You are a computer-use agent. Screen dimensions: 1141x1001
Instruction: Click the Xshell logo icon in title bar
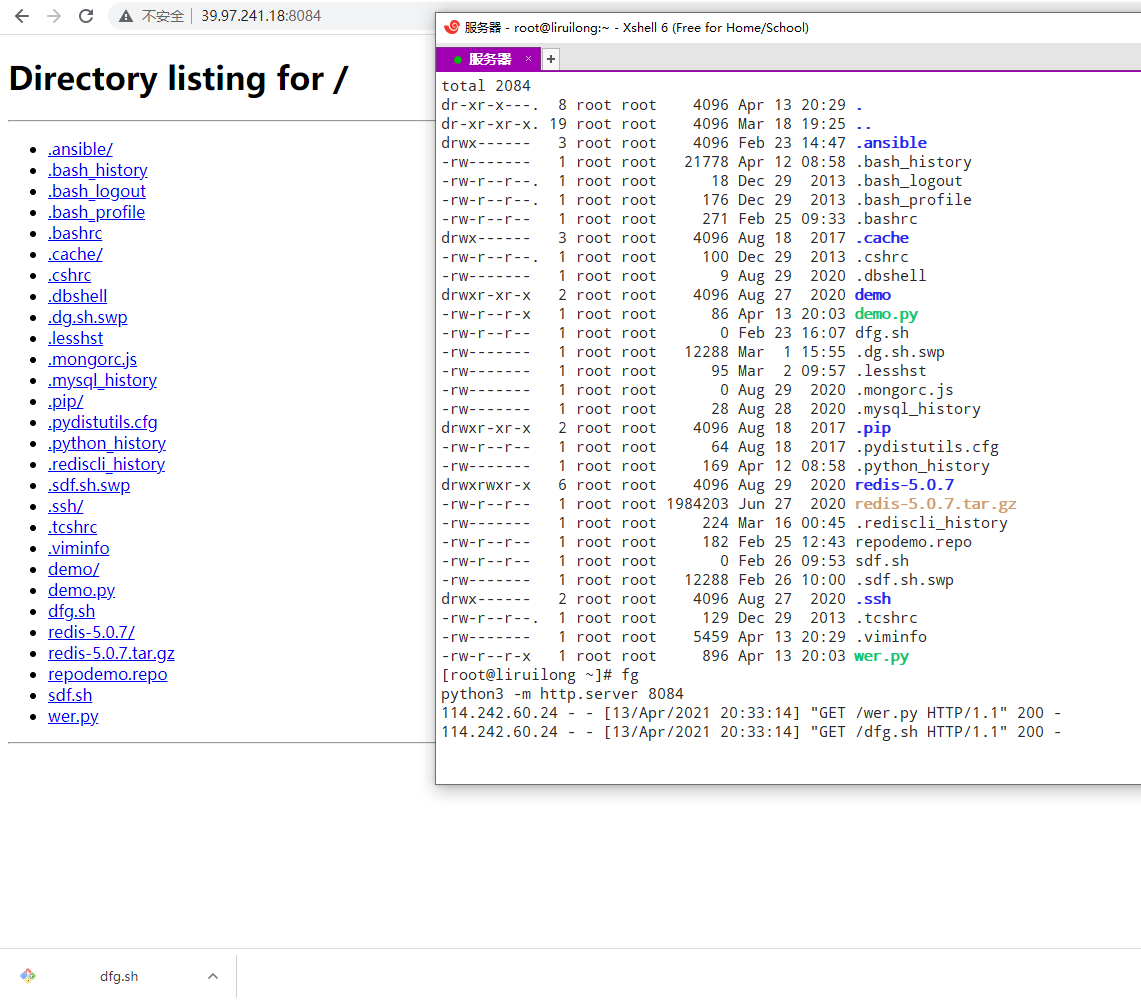coord(451,28)
